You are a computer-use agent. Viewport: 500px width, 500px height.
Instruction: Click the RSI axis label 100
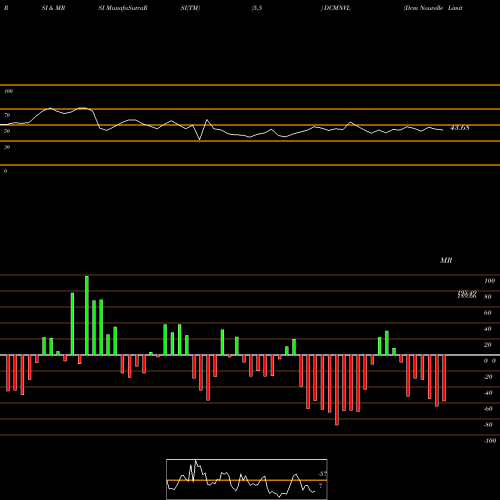coord(8,91)
